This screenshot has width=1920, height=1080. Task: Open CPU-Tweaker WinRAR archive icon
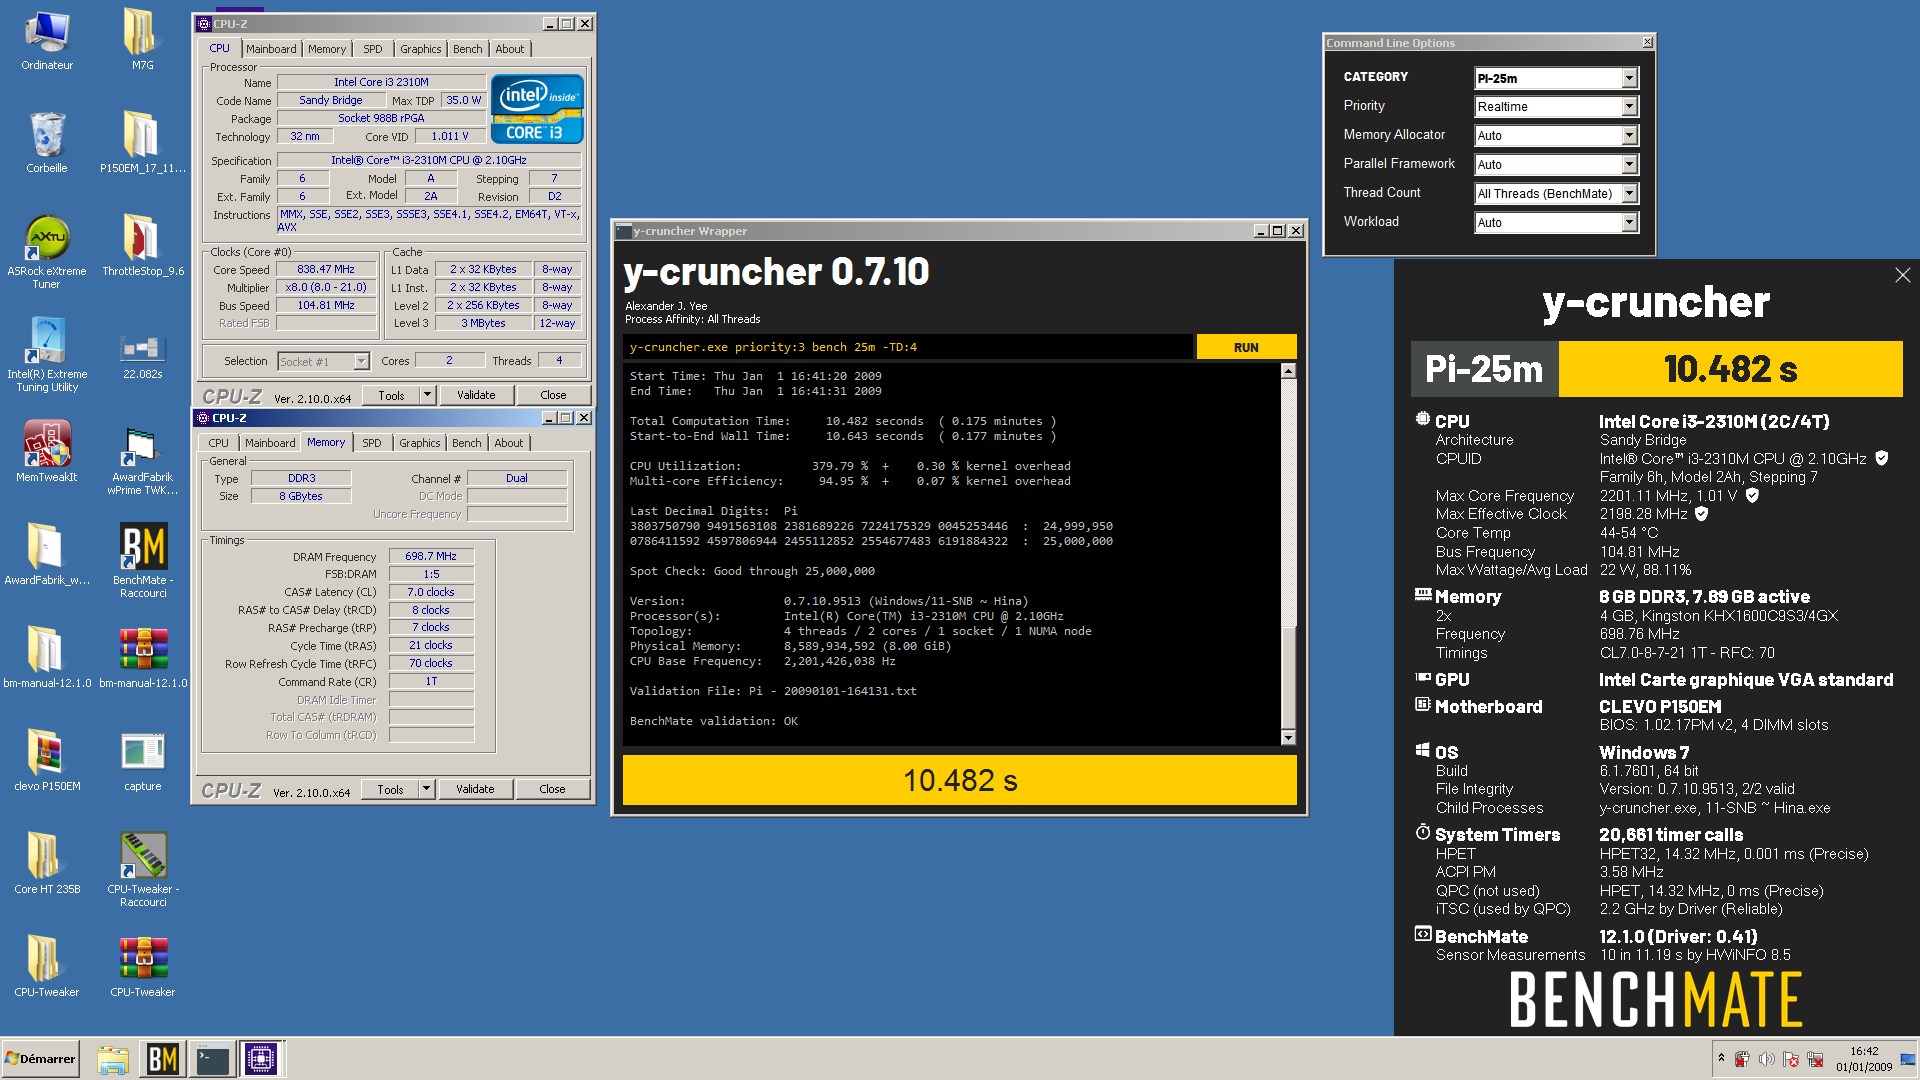(x=142, y=966)
